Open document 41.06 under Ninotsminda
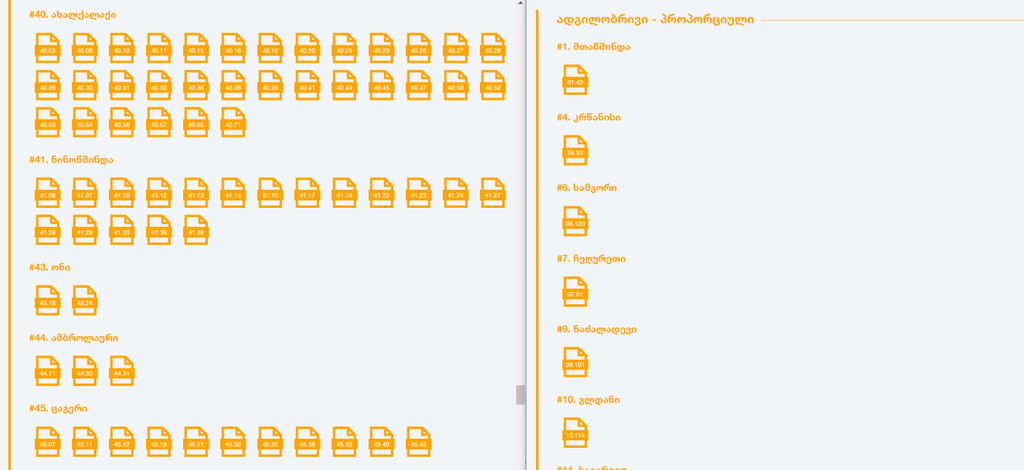Image resolution: width=1024 pixels, height=470 pixels. point(48,193)
